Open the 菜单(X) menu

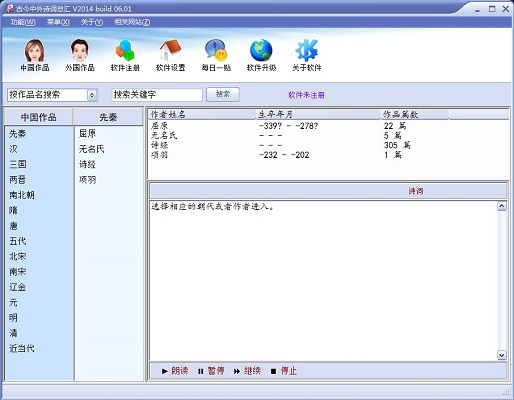(x=58, y=22)
